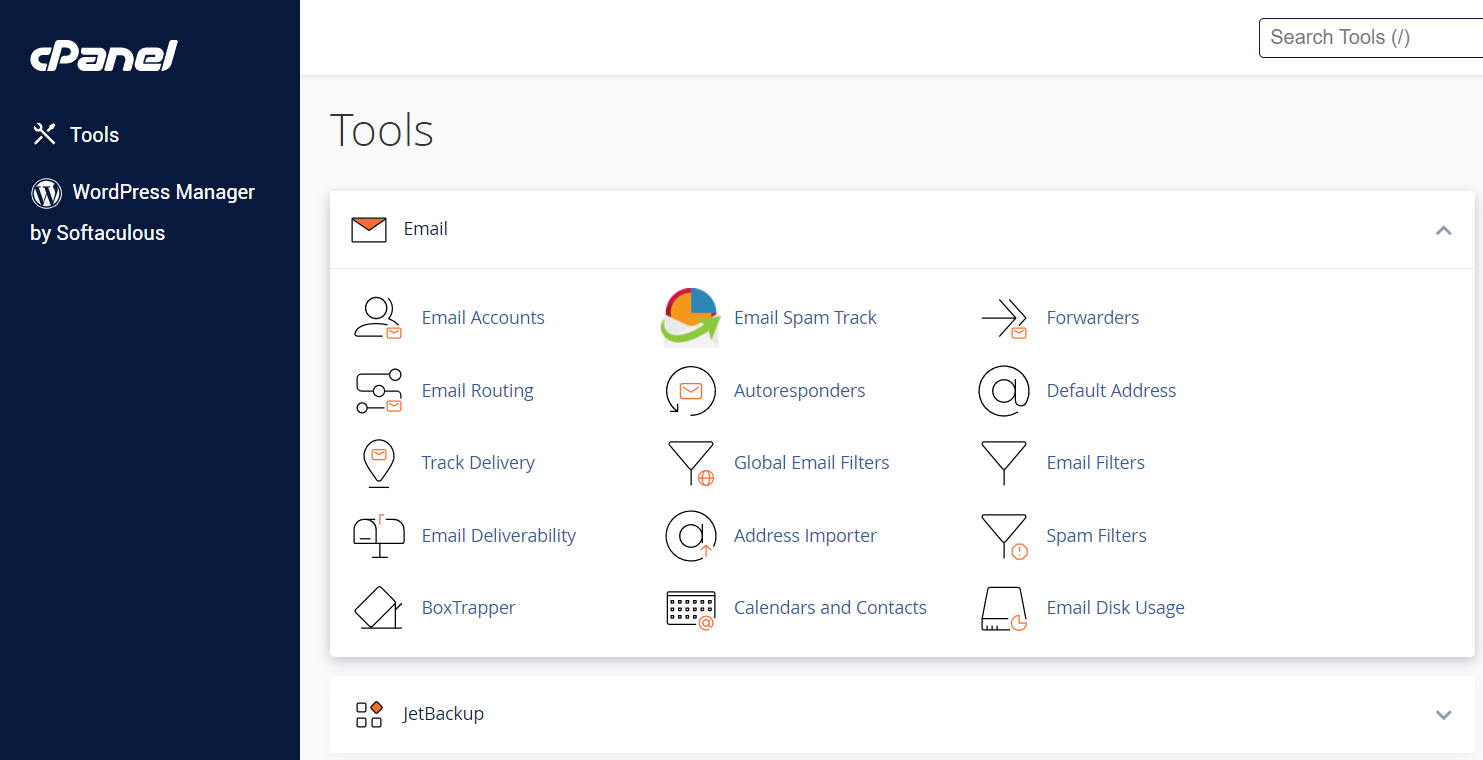The width and height of the screenshot is (1483, 760).
Task: Click the Autoresponders icon
Action: coord(691,391)
